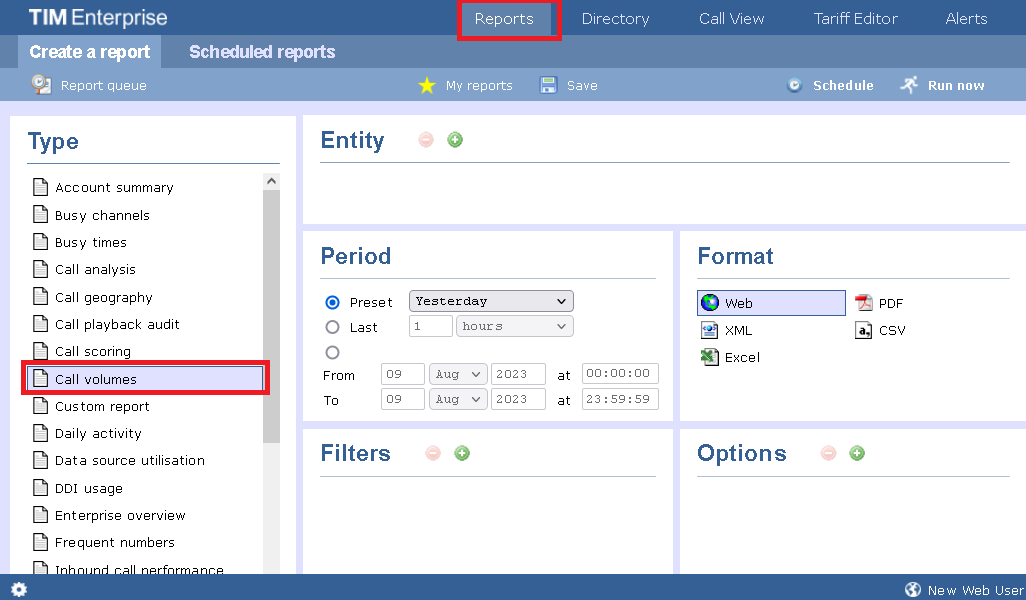Click the Schedule button
The height and width of the screenshot is (600, 1026).
pos(830,85)
